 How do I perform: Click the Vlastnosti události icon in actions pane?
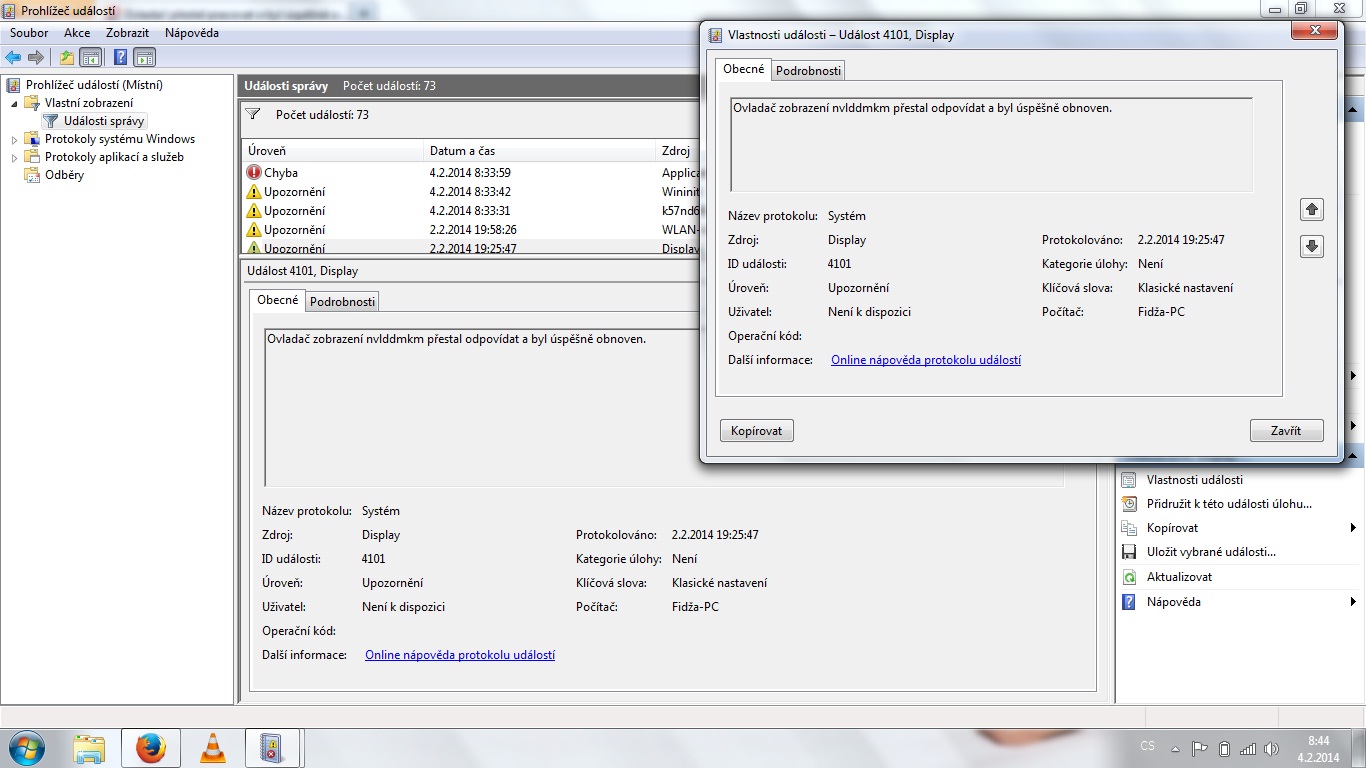pos(1129,480)
